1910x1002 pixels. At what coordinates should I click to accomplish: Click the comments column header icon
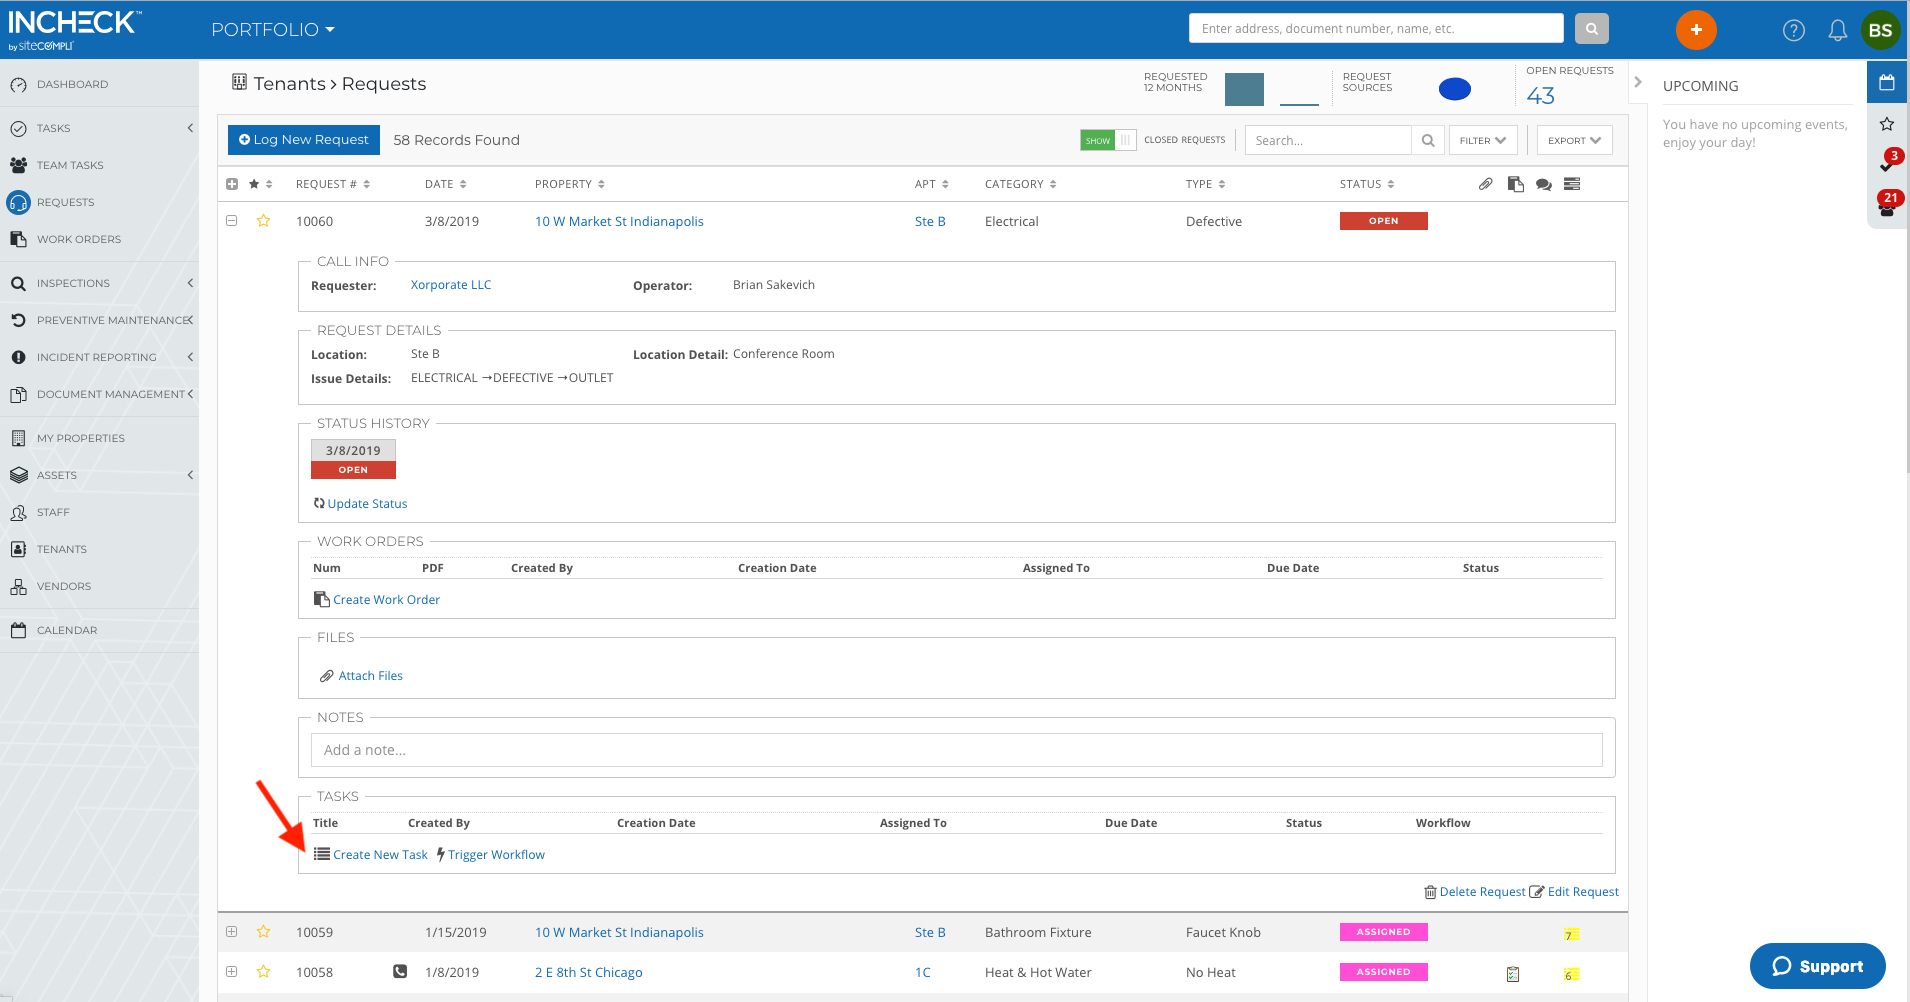1544,184
